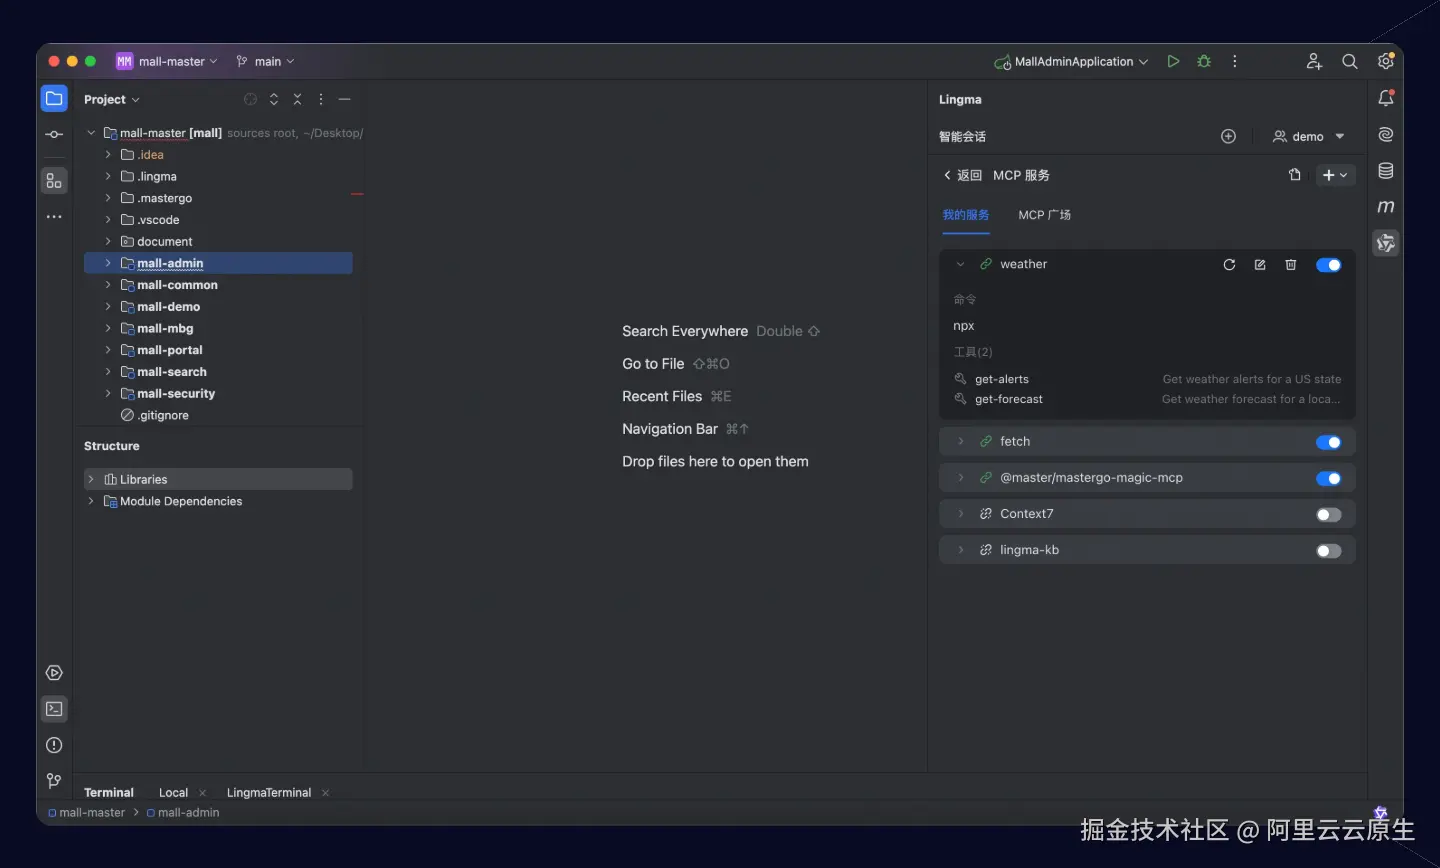Screen dimensions: 1440x868
Task: Switch to the MCP 广场 tab
Action: coord(1044,215)
